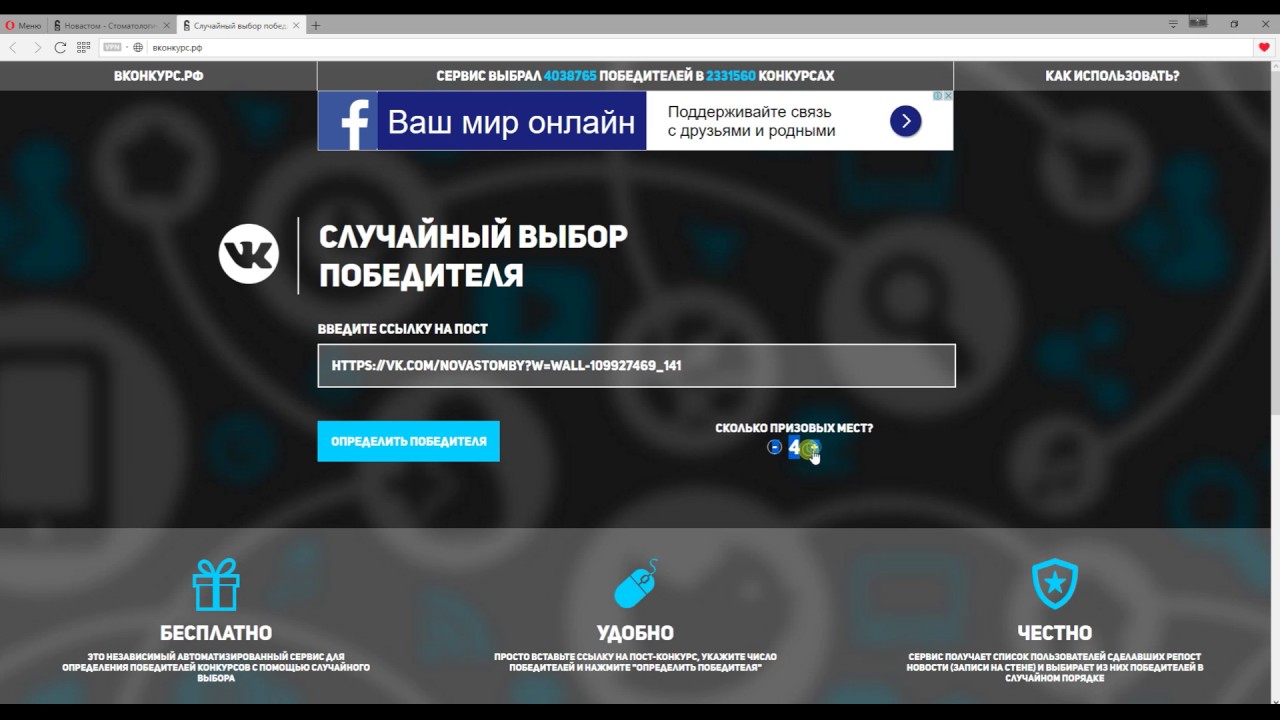The height and width of the screenshot is (720, 1280).
Task: Click the УДОБНО heading
Action: click(x=635, y=633)
